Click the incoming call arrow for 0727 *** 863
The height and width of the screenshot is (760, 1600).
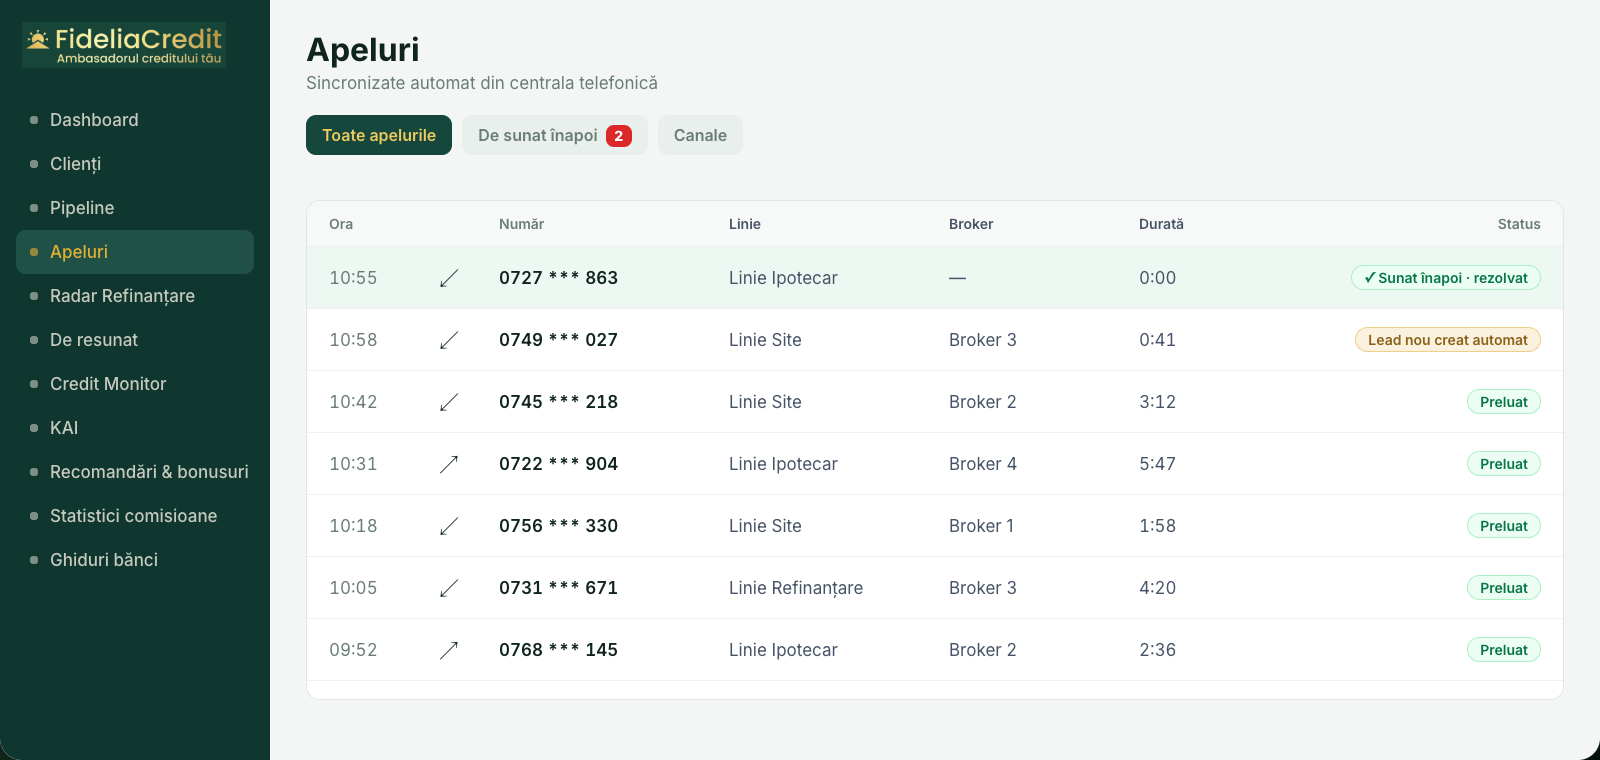tap(449, 278)
